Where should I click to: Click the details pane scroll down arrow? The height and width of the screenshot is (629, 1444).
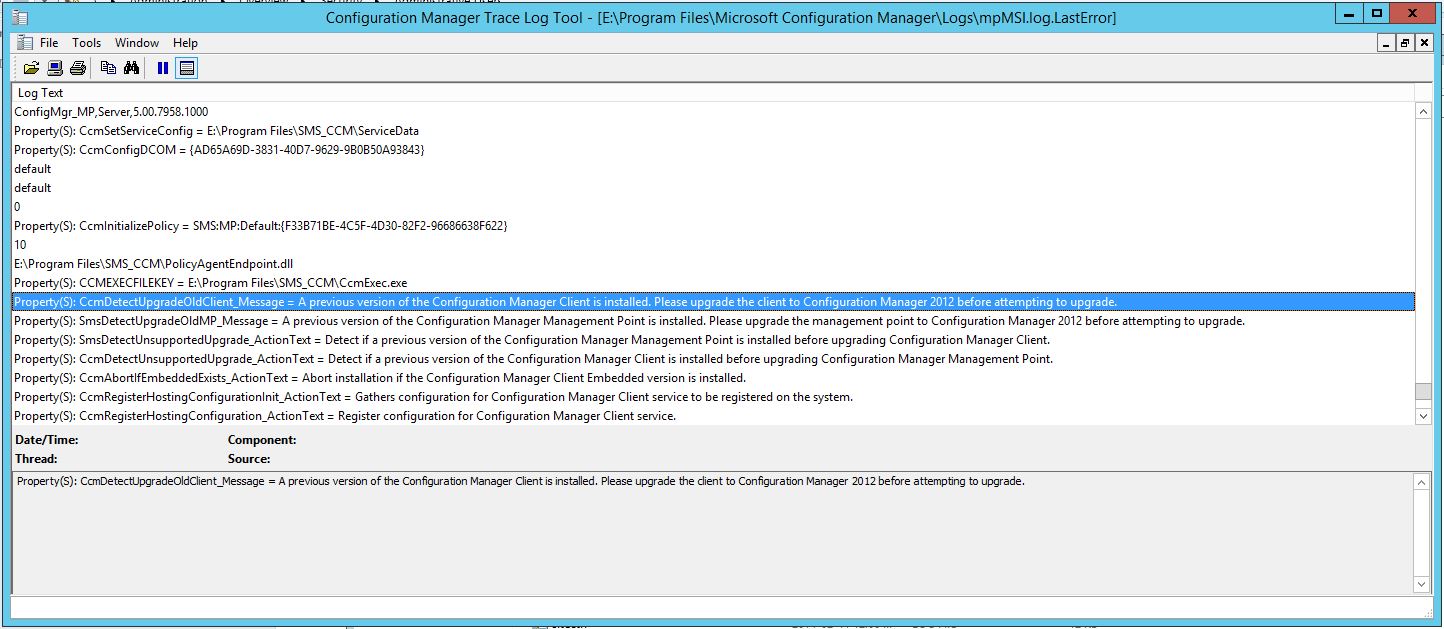tap(1423, 584)
